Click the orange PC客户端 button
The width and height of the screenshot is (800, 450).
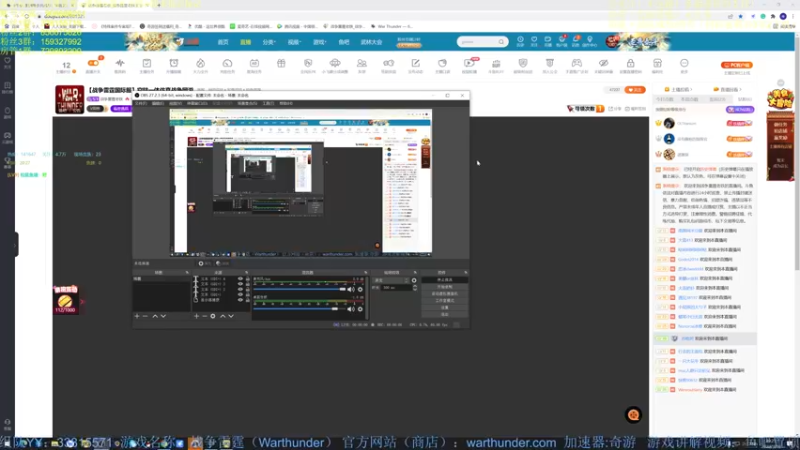736,65
